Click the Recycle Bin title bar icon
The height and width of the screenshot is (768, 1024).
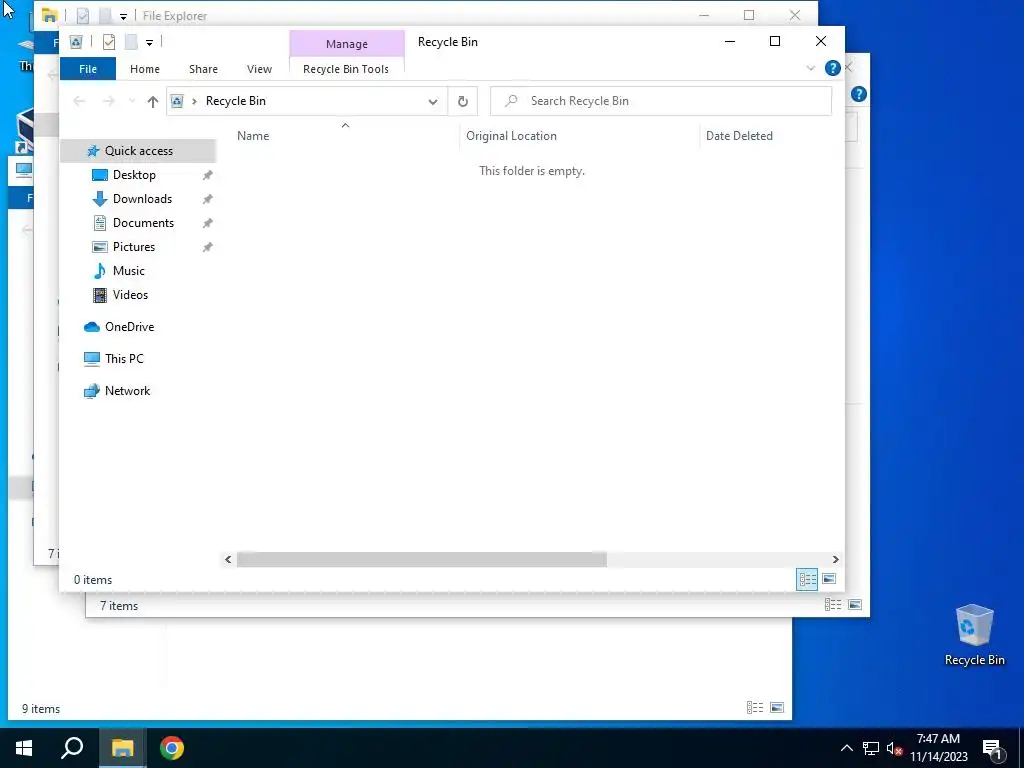point(76,42)
